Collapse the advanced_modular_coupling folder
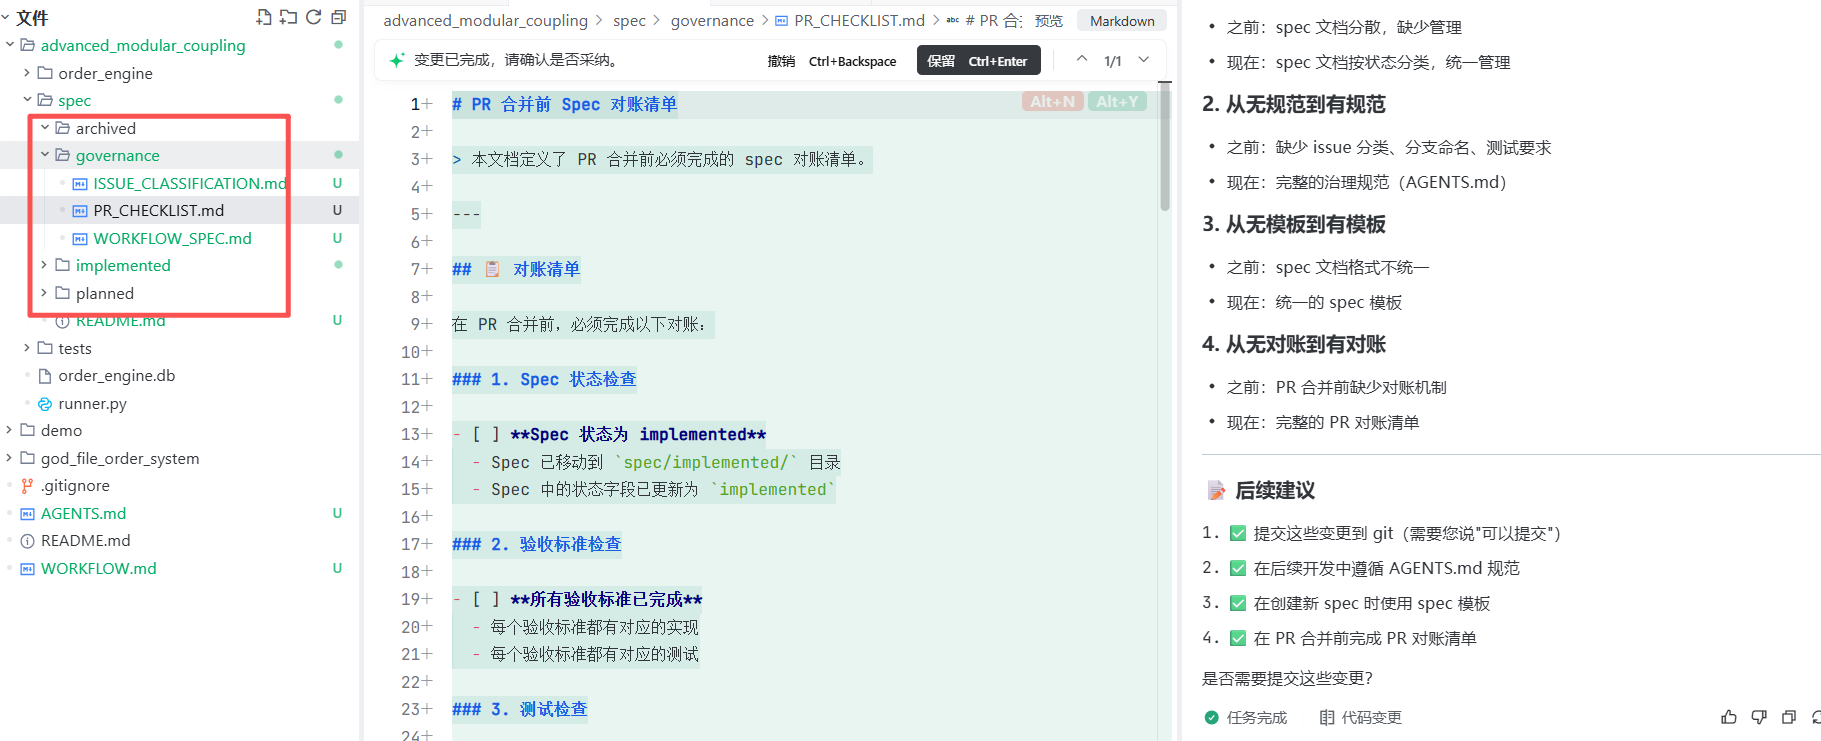Screen dimensions: 1821x741 point(10,45)
